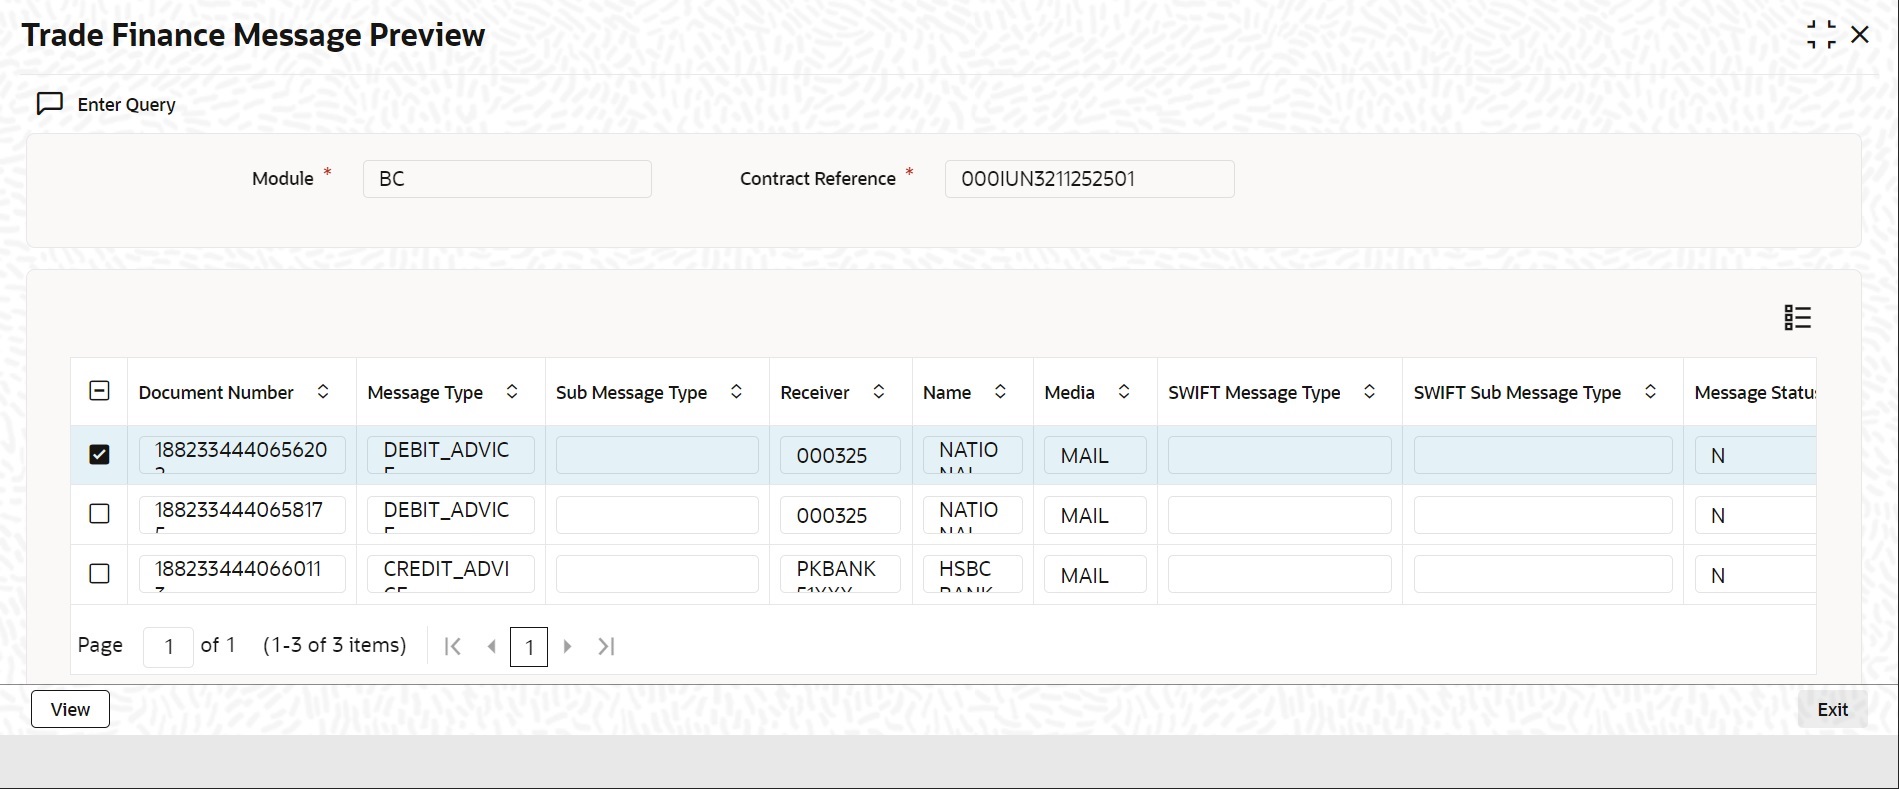Click the SWIFT Message Type header label
This screenshot has height=789, width=1899.
pos(1254,393)
